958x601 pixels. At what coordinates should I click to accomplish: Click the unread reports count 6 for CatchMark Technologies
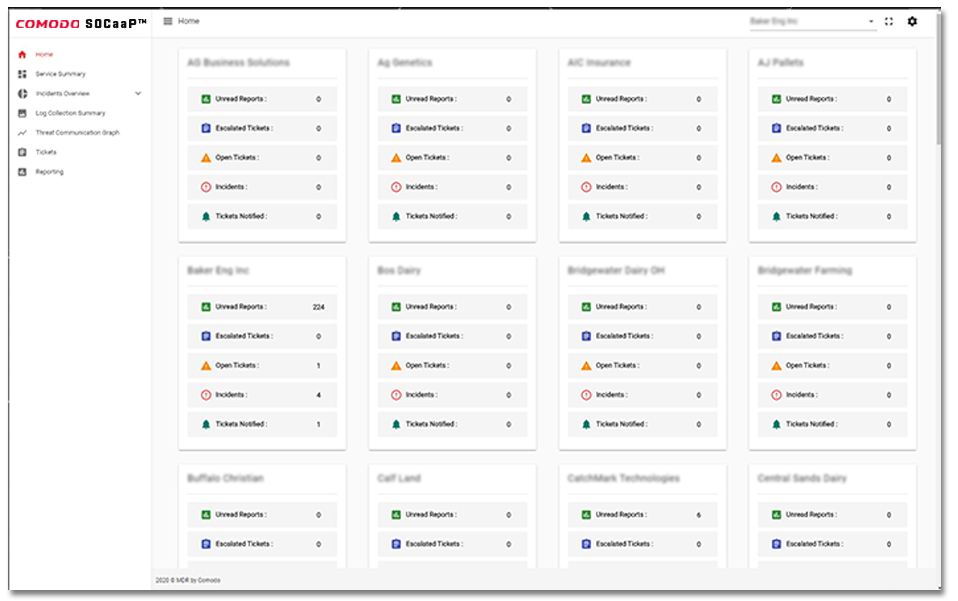(x=698, y=515)
